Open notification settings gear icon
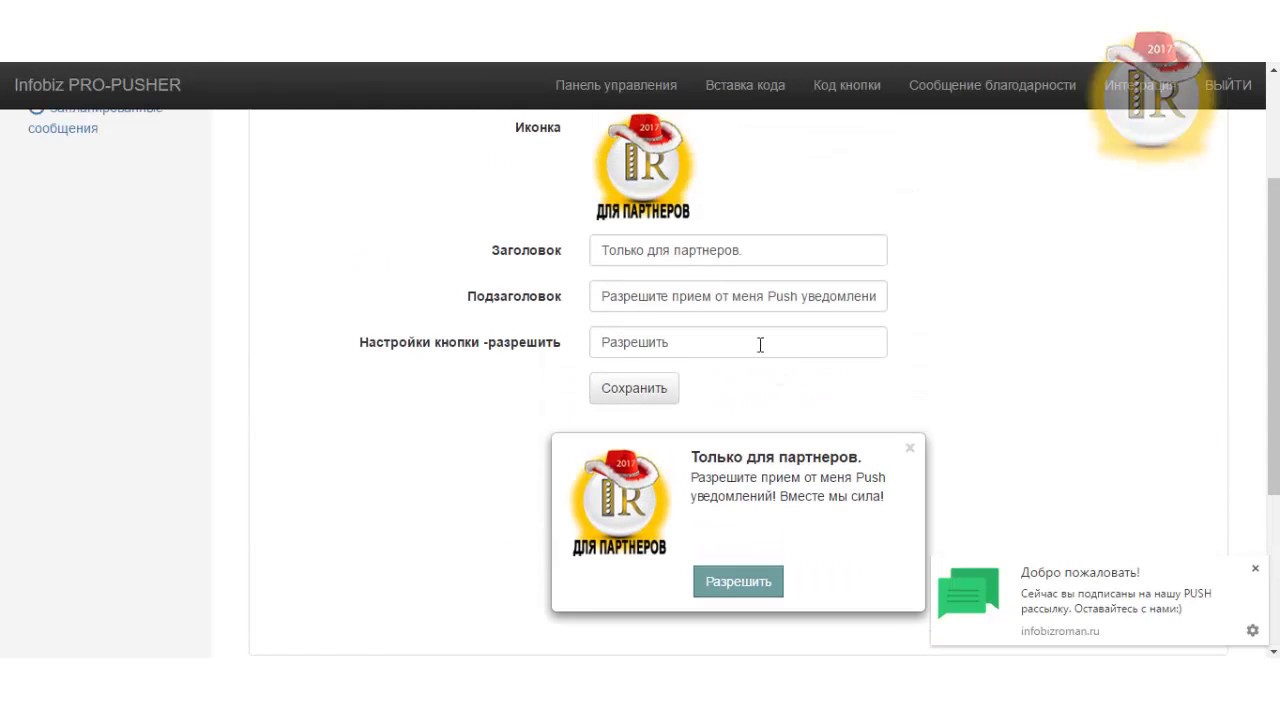1280x720 pixels. pyautogui.click(x=1252, y=630)
